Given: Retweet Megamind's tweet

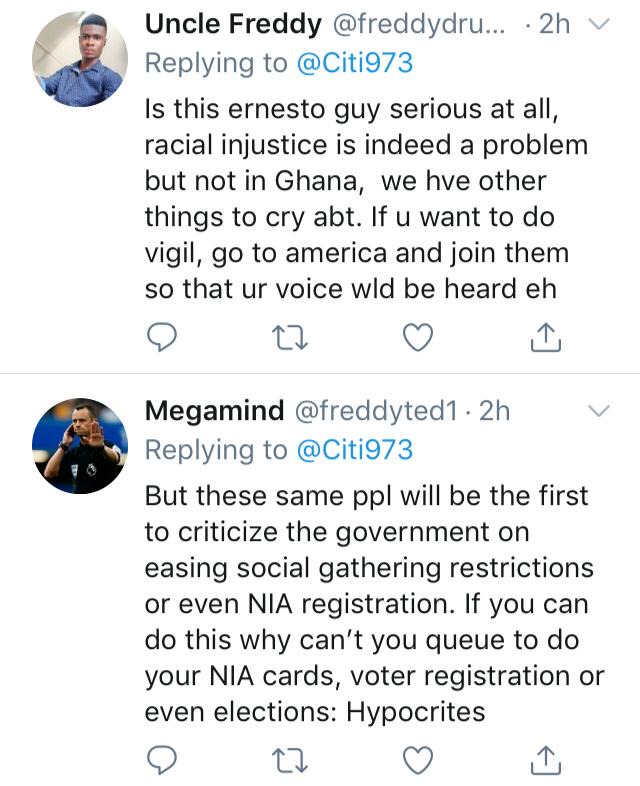Looking at the screenshot, I should tap(289, 760).
